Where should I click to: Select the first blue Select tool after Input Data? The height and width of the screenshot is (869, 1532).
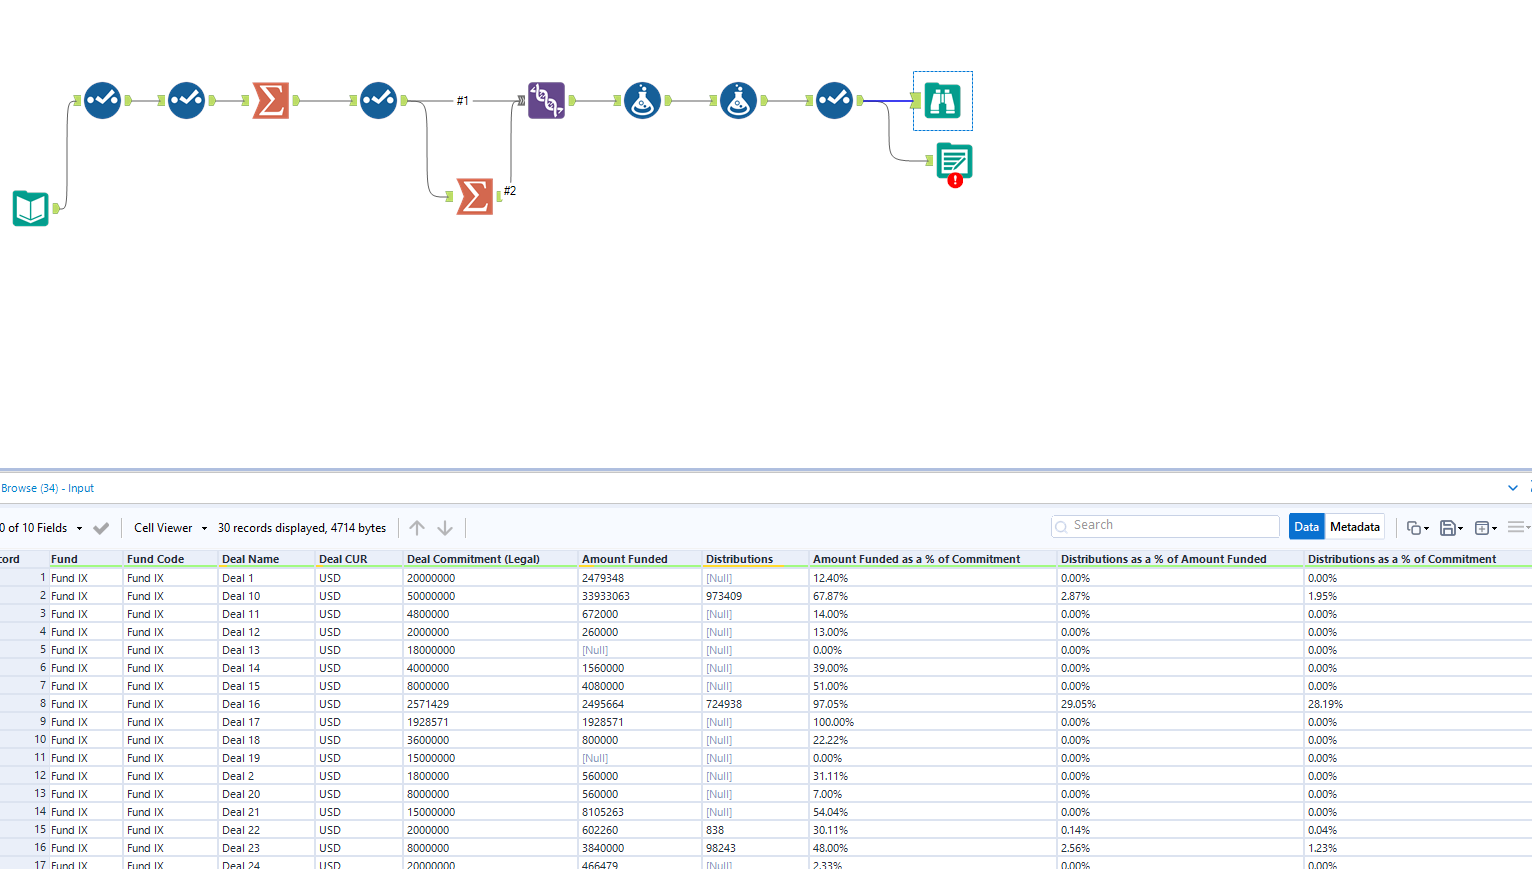[x=102, y=100]
